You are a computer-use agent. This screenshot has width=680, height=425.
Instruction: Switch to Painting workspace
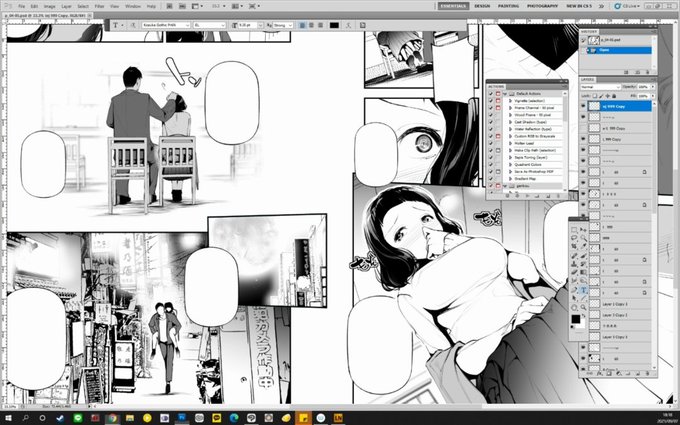(508, 6)
